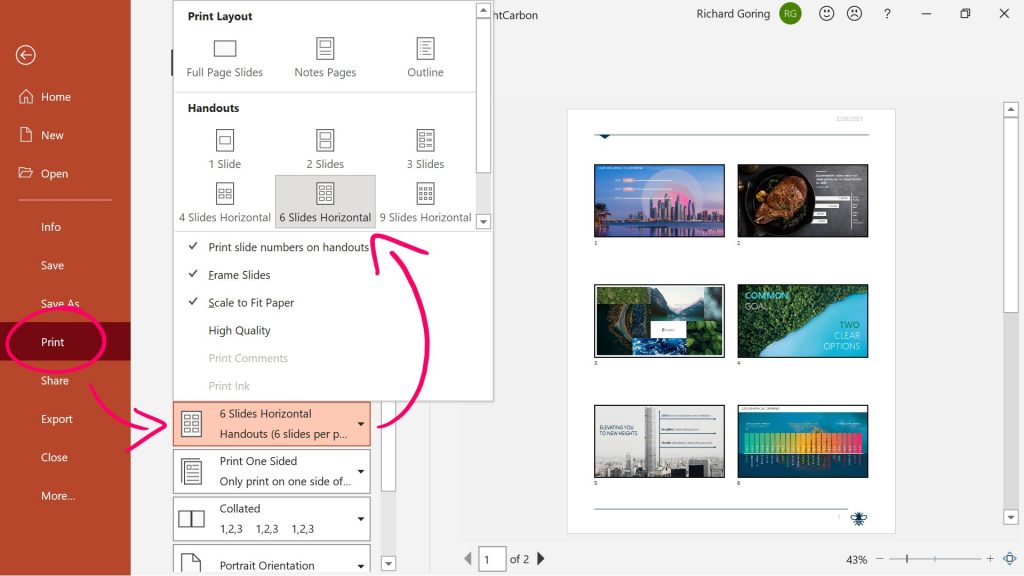Click the current page number input field
This screenshot has height=576, width=1024.
point(492,559)
